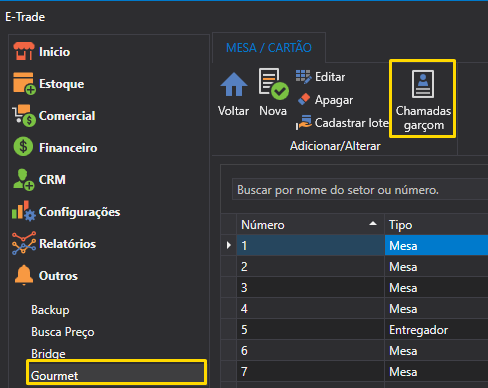This screenshot has height=388, width=488.
Task: Open the Relatórios menu label
Action: click(x=67, y=244)
